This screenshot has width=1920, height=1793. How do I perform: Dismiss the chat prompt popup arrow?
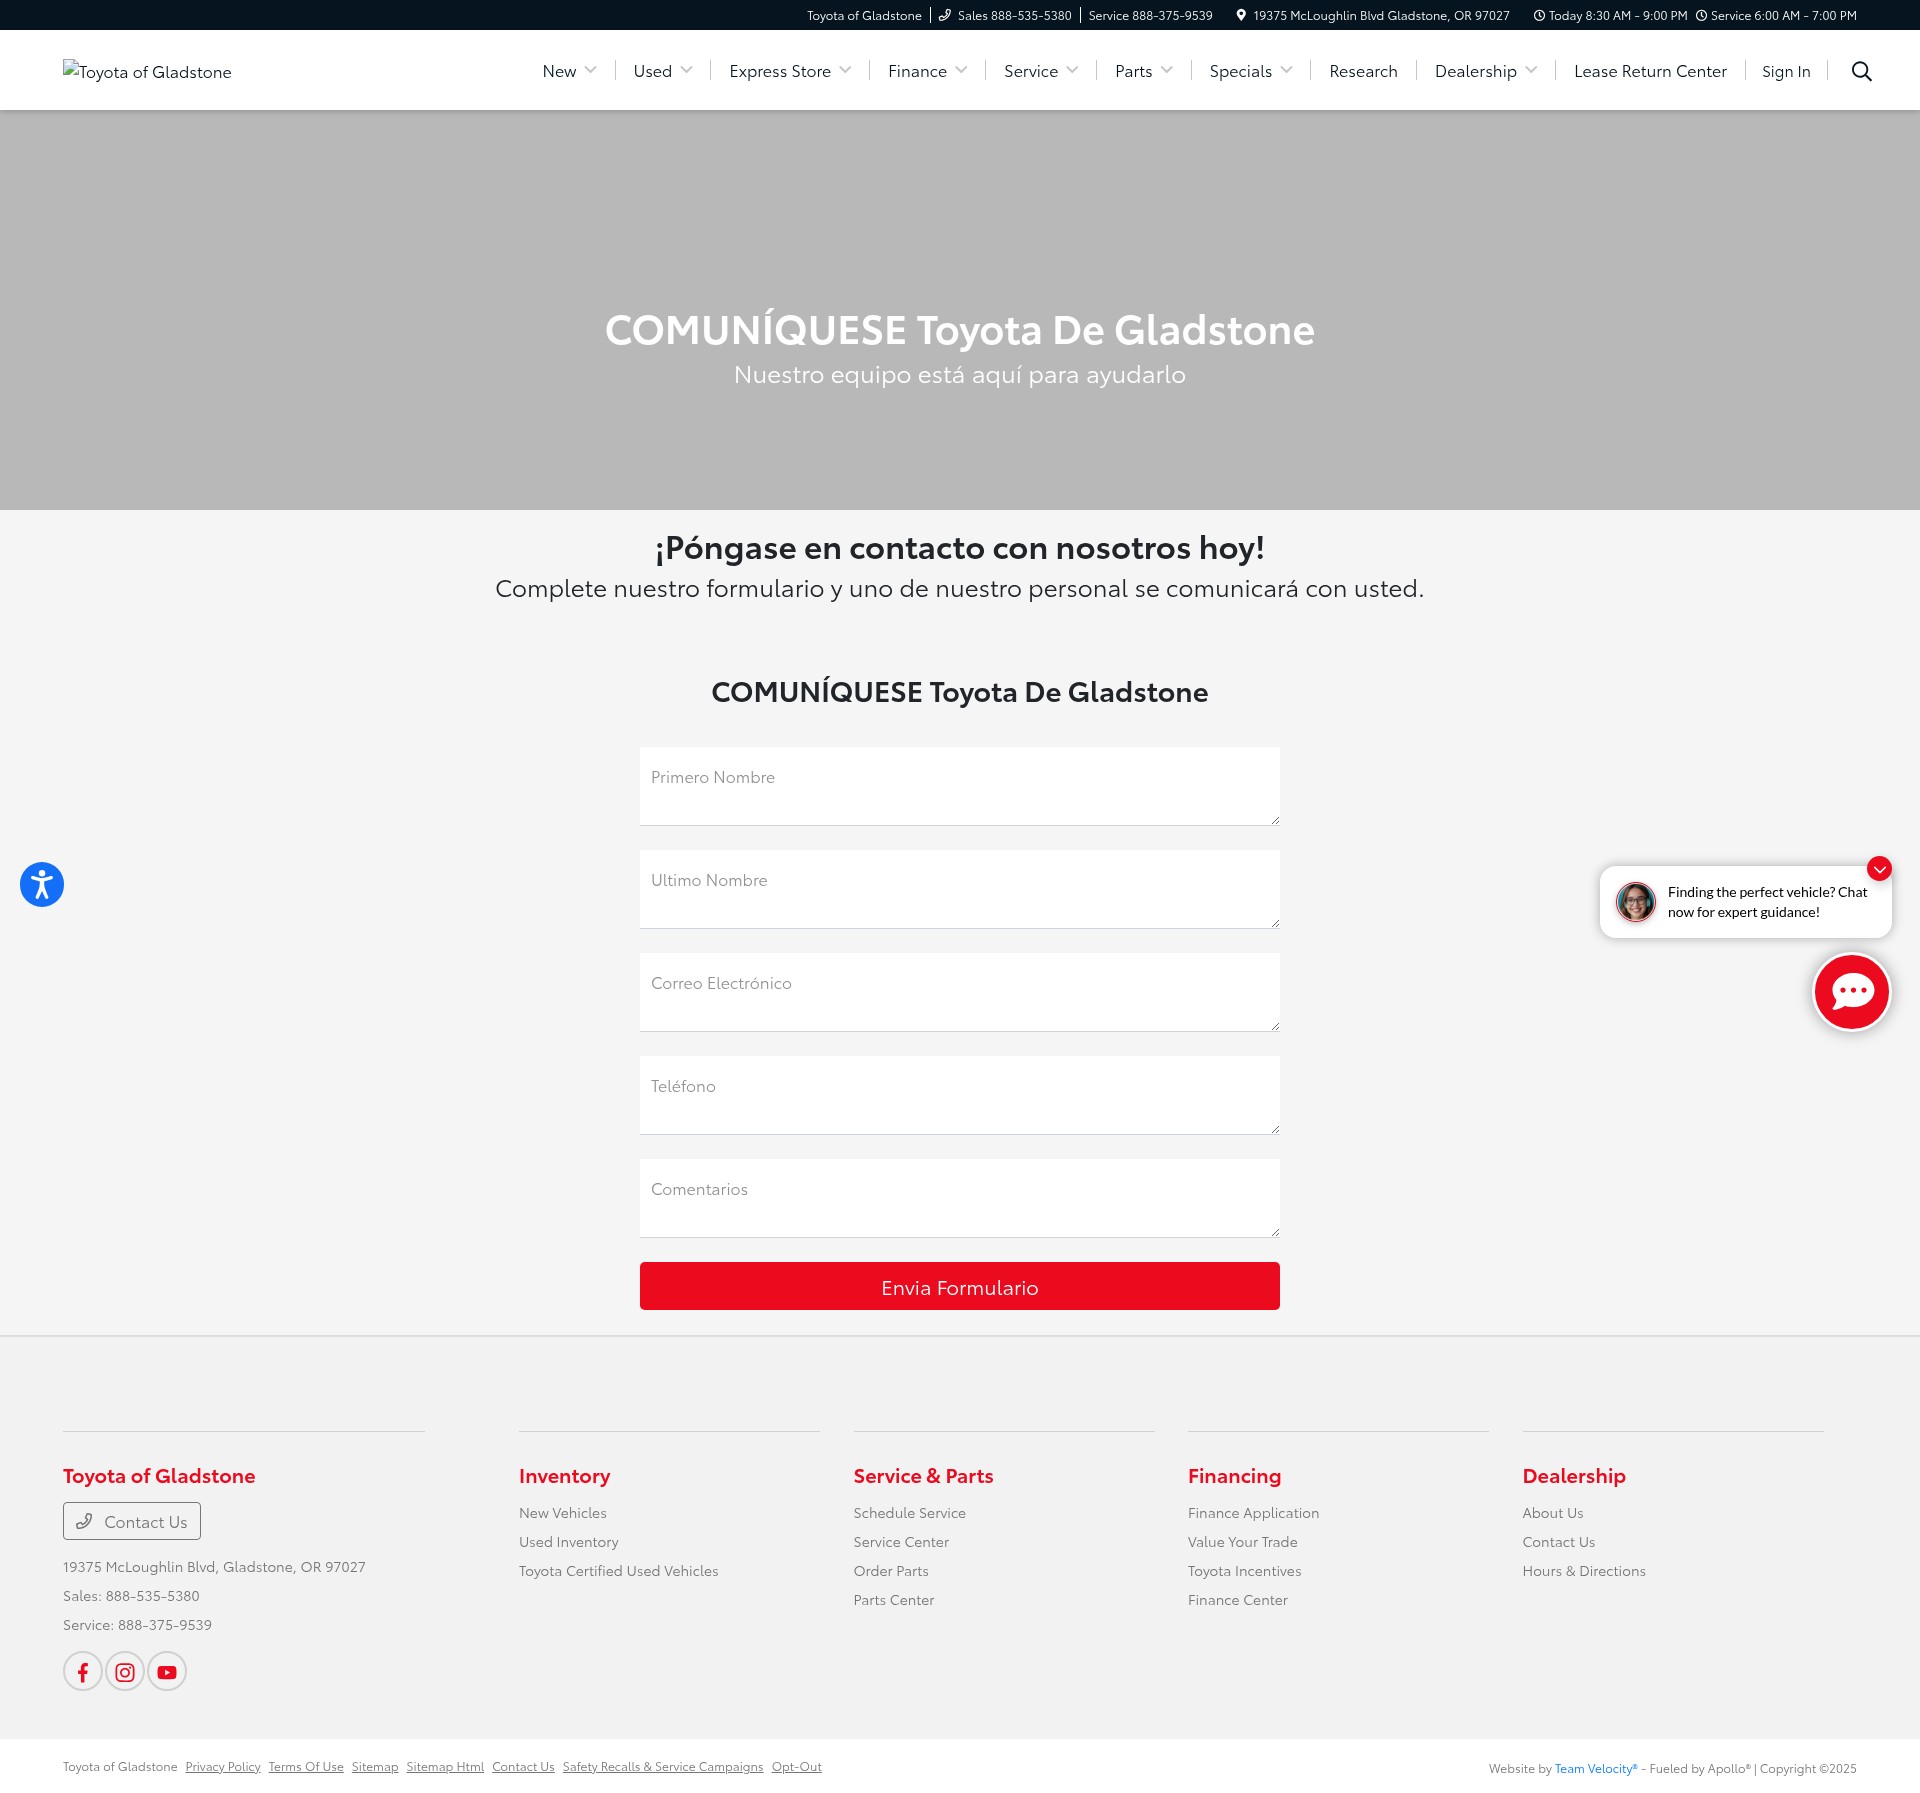coord(1879,869)
